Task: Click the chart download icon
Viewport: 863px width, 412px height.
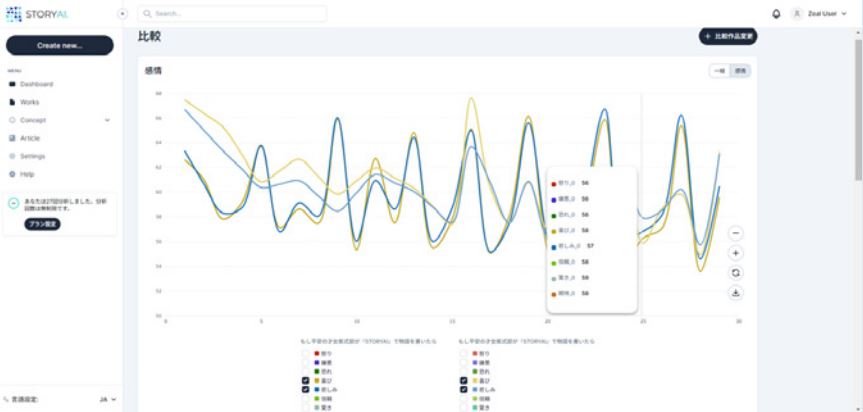Action: (x=736, y=293)
